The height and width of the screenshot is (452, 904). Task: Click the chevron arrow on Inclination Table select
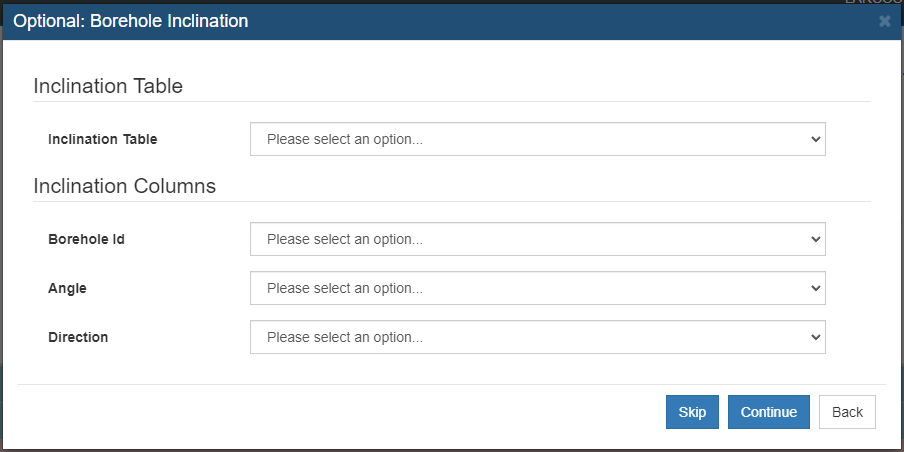coord(815,139)
